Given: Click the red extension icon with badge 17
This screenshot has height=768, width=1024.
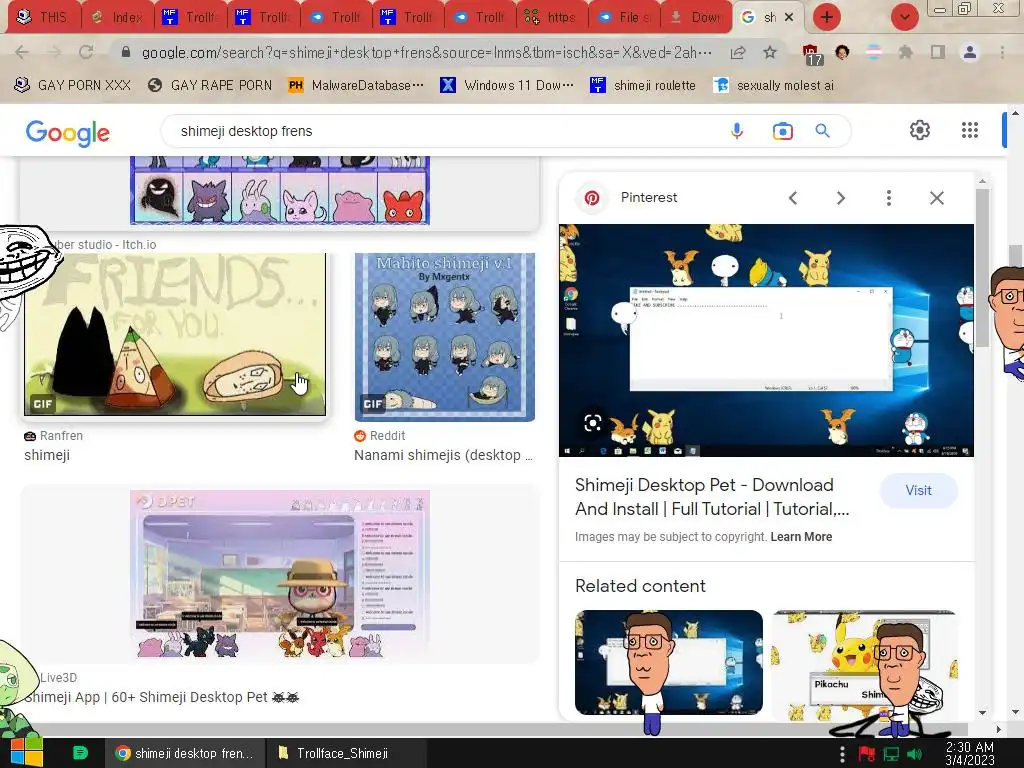Looking at the screenshot, I should click(x=811, y=54).
